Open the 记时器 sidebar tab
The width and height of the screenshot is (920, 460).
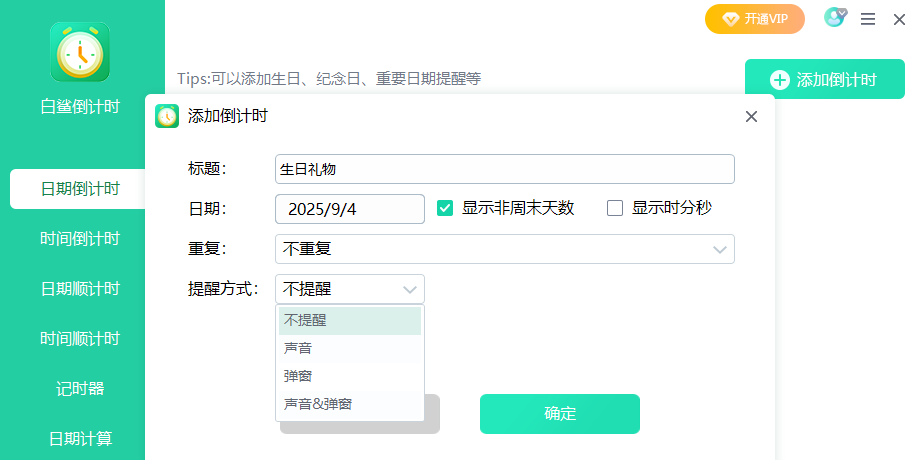coord(80,388)
